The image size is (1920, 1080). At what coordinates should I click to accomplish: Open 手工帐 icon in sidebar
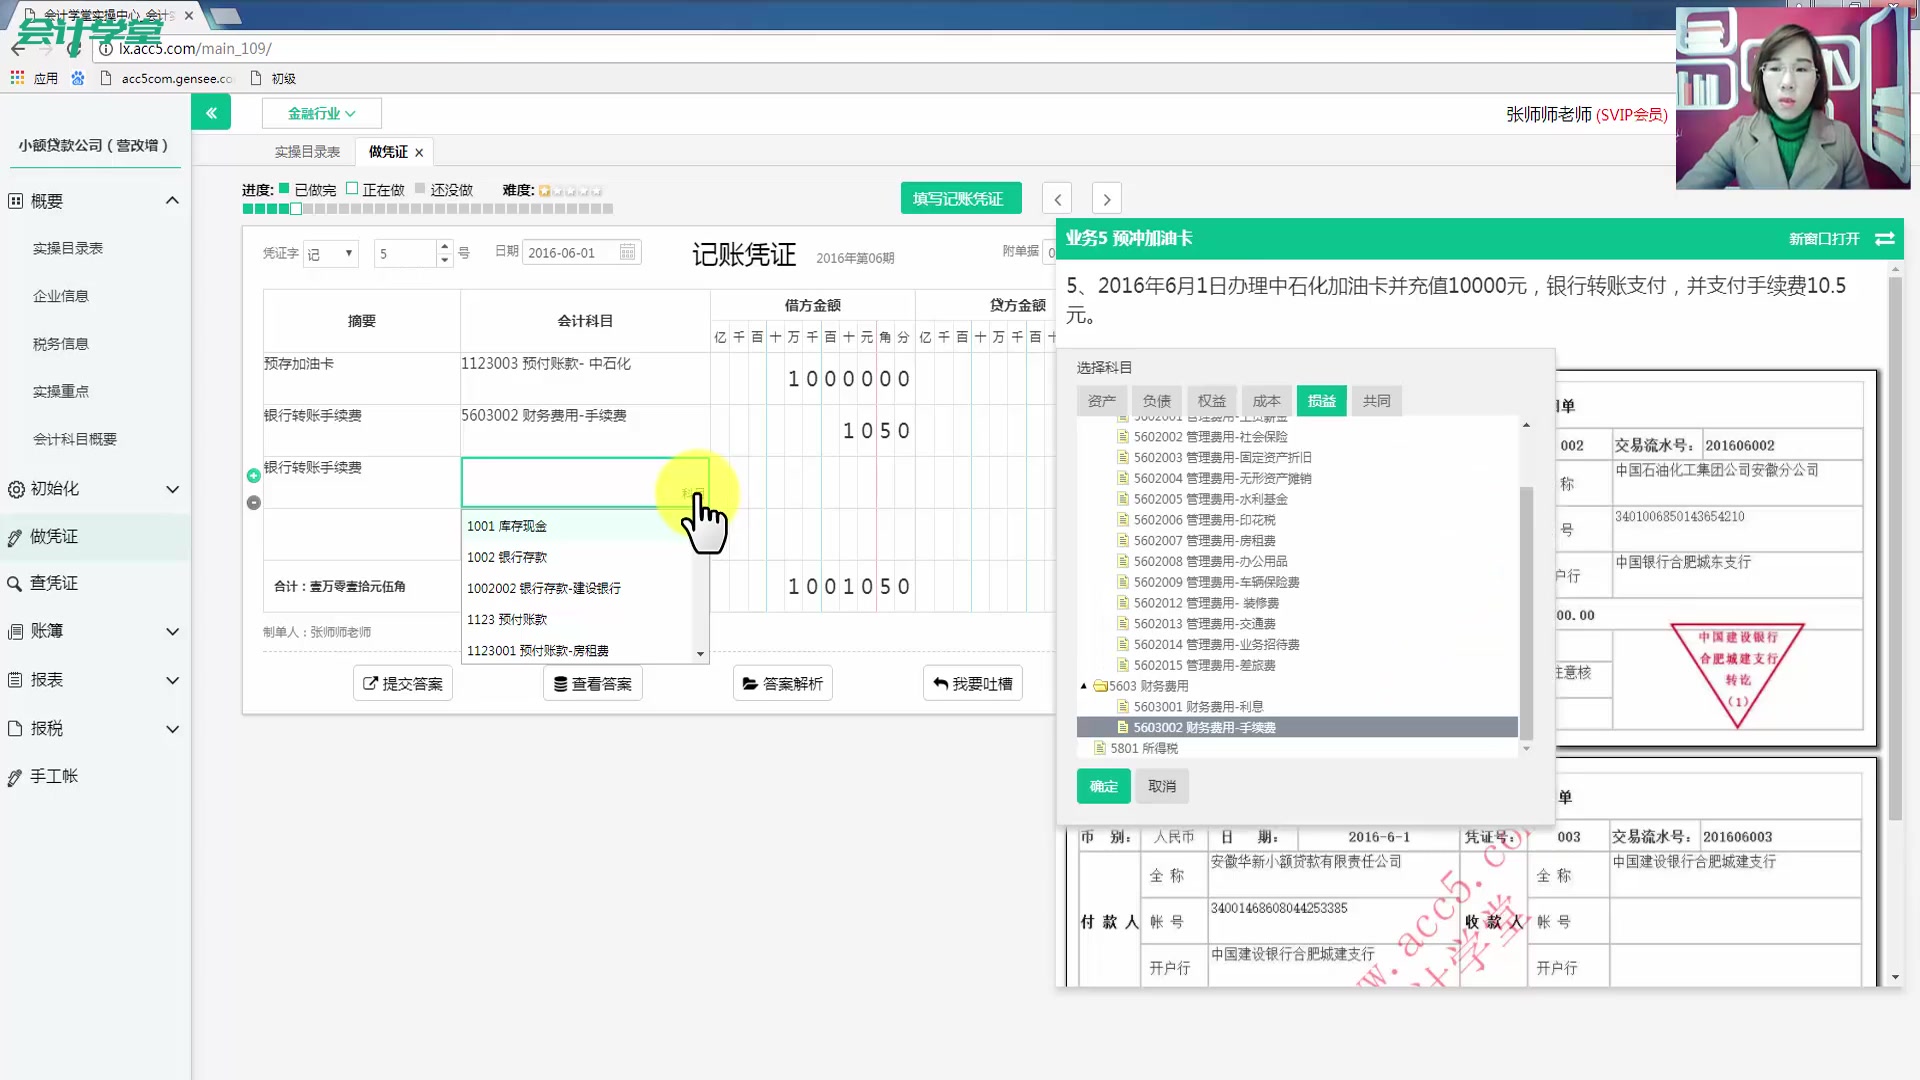(x=15, y=776)
